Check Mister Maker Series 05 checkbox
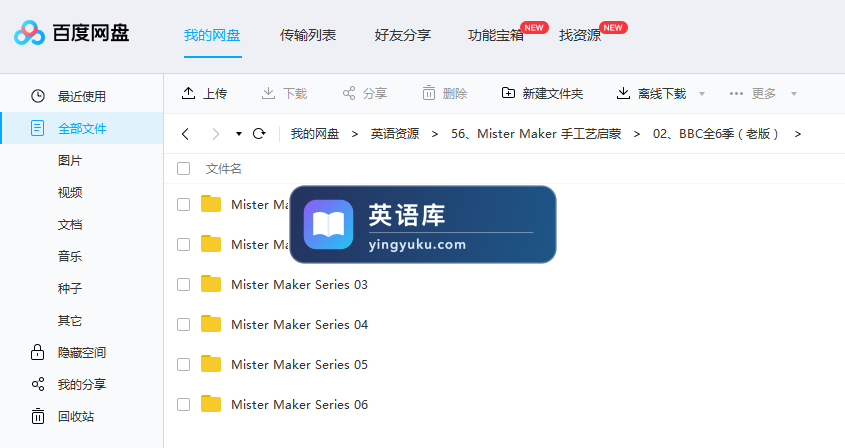845x448 pixels. click(183, 364)
